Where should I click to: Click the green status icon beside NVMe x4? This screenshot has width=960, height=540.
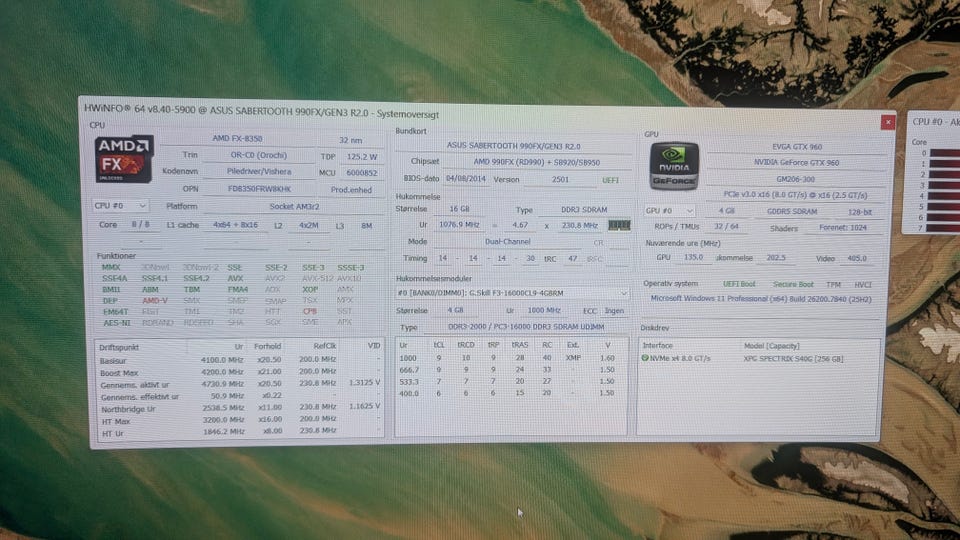click(x=645, y=358)
